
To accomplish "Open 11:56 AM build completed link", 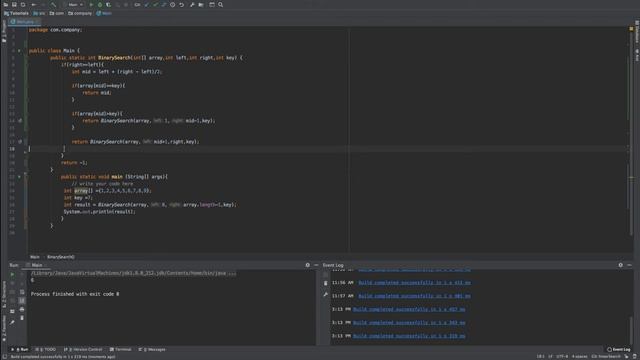I will point(414,282).
